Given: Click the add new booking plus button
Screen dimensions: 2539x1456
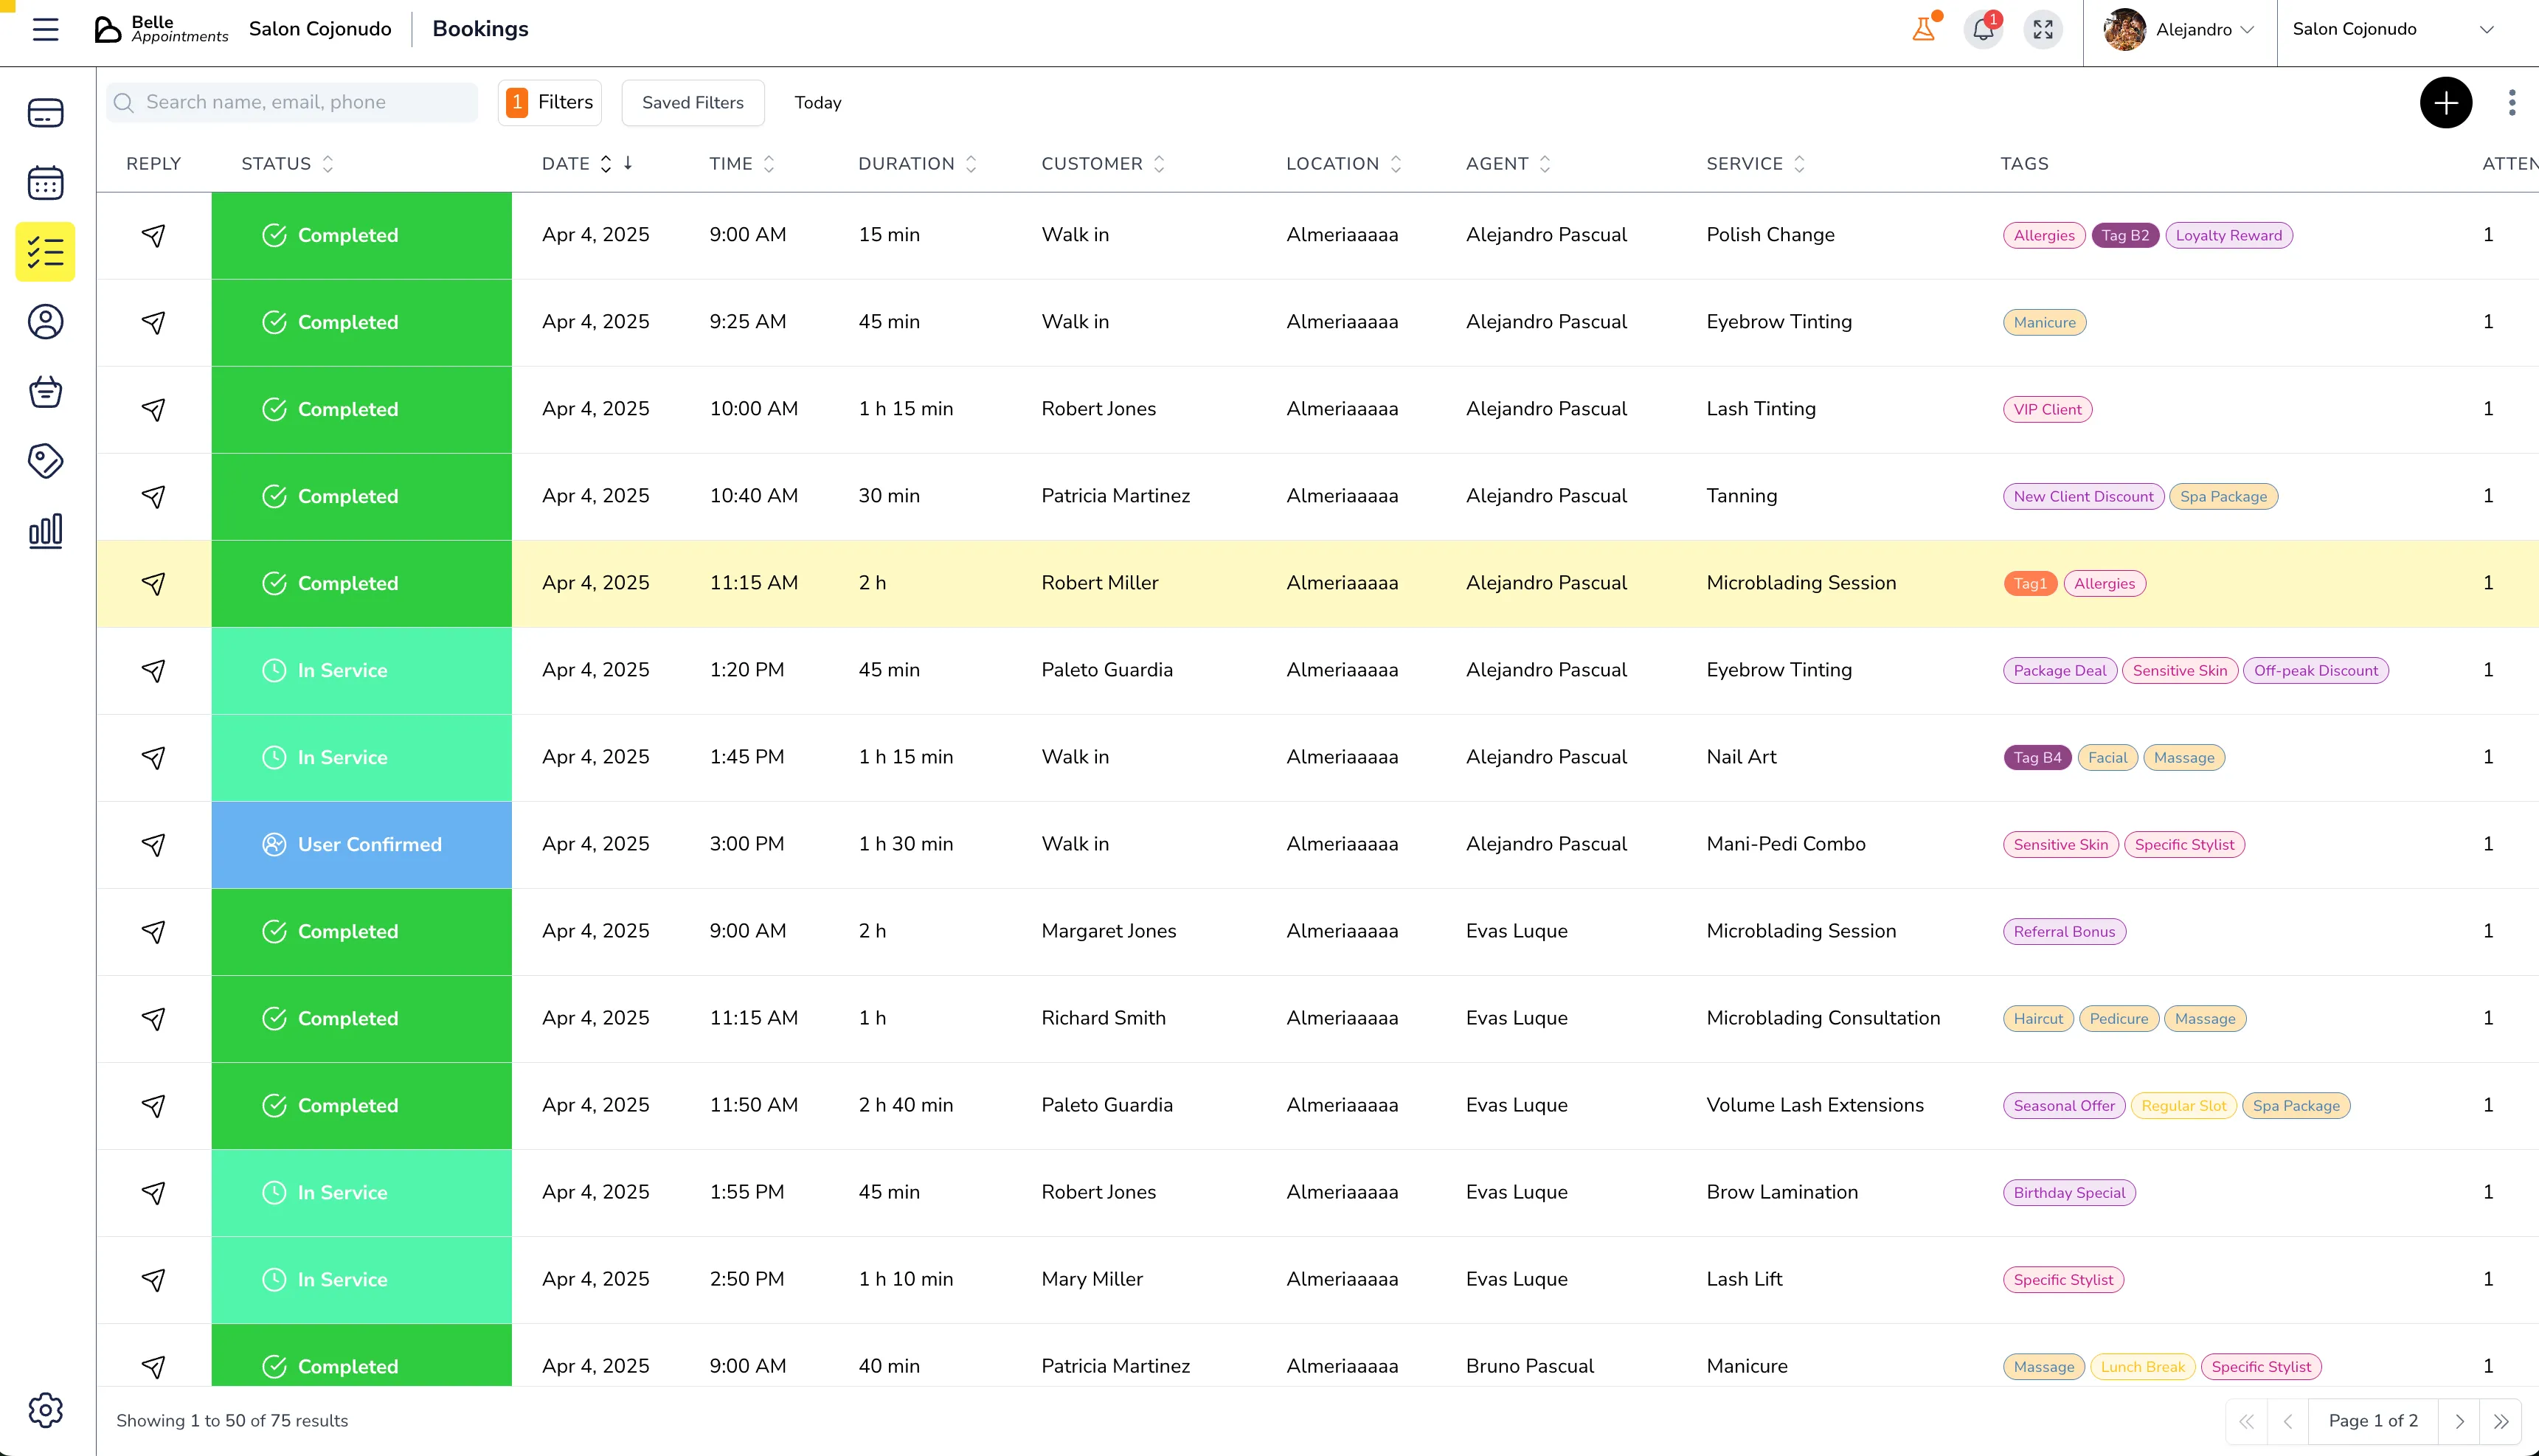Looking at the screenshot, I should 2446,102.
